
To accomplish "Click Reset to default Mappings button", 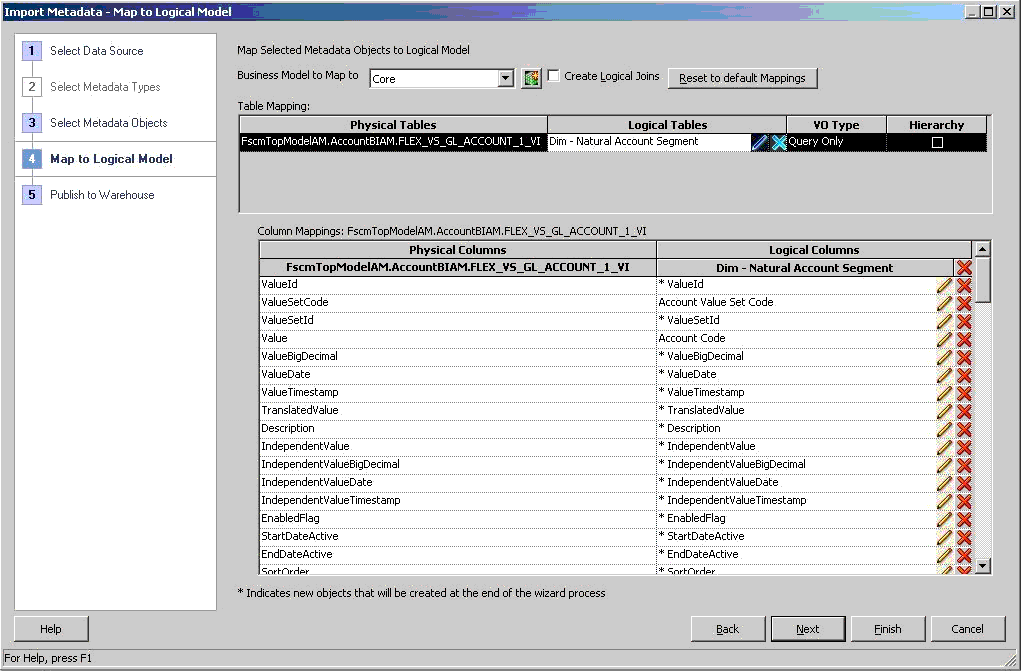I will tap(742, 78).
